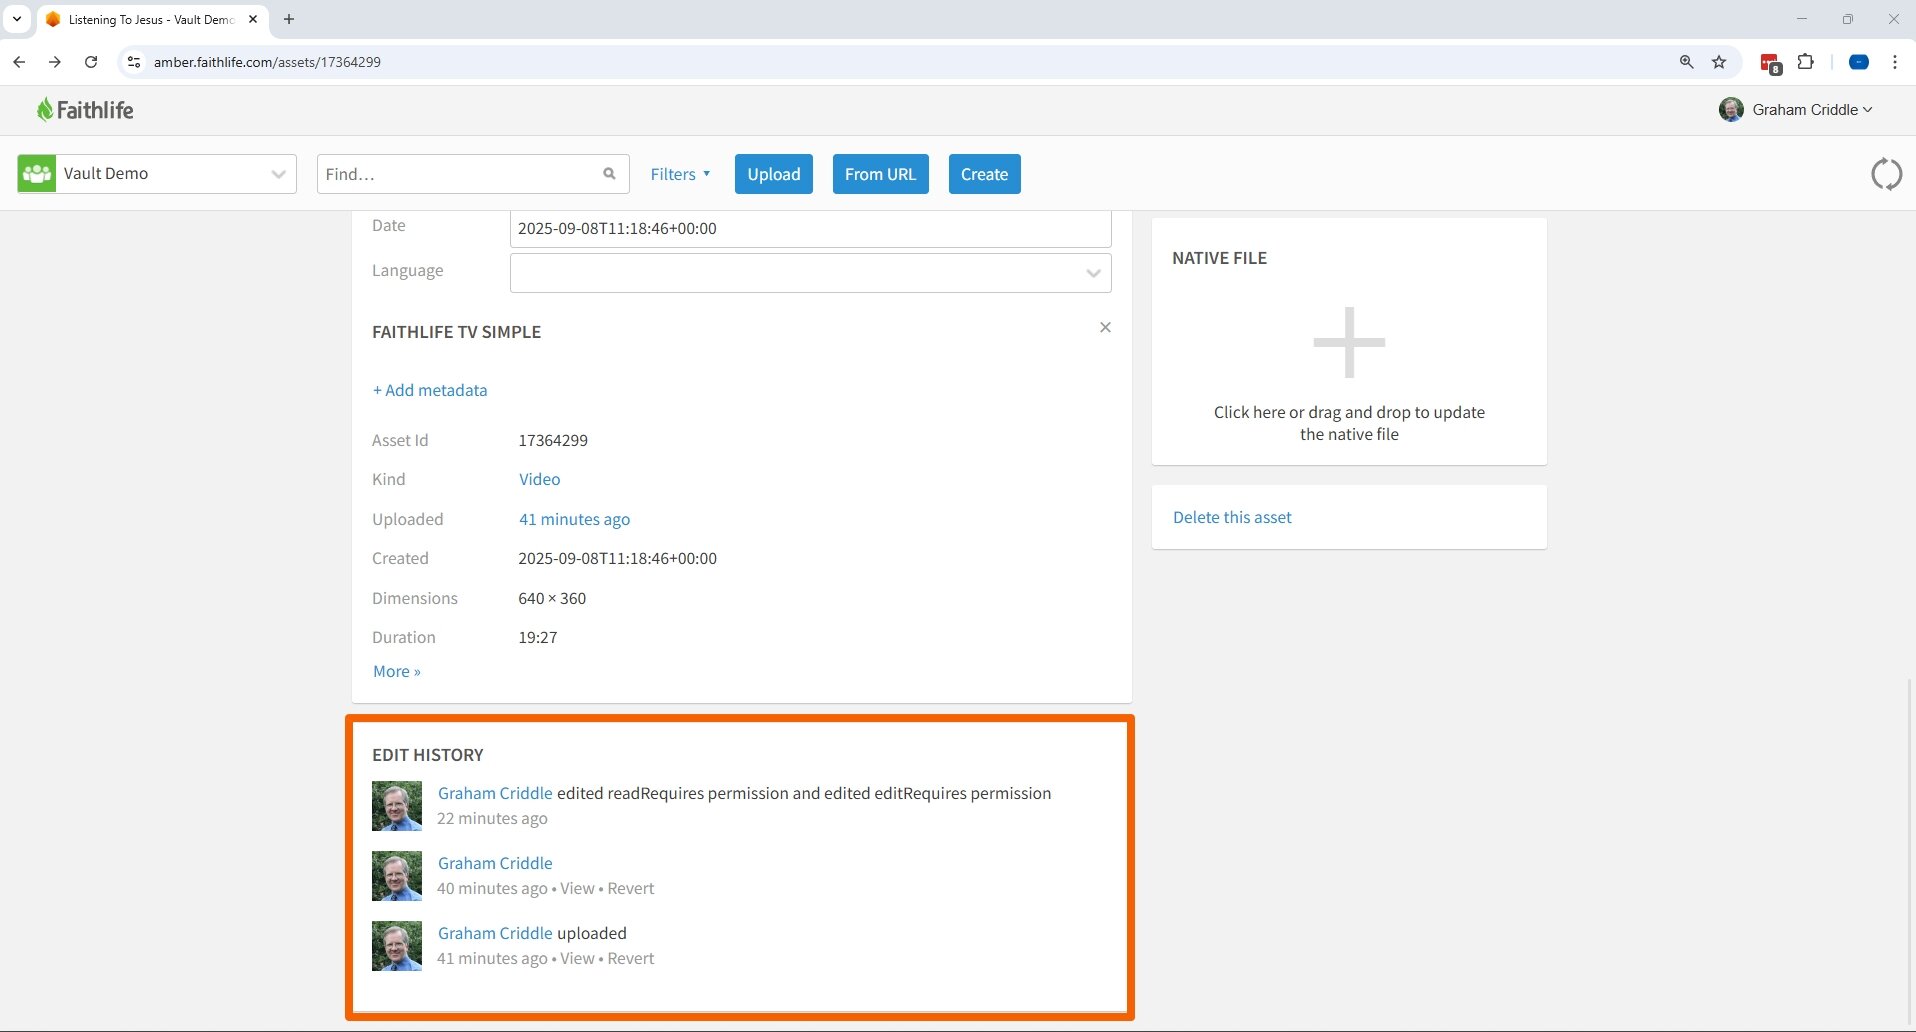This screenshot has width=1916, height=1032.
Task: Reload the page
Action: pyautogui.click(x=91, y=62)
